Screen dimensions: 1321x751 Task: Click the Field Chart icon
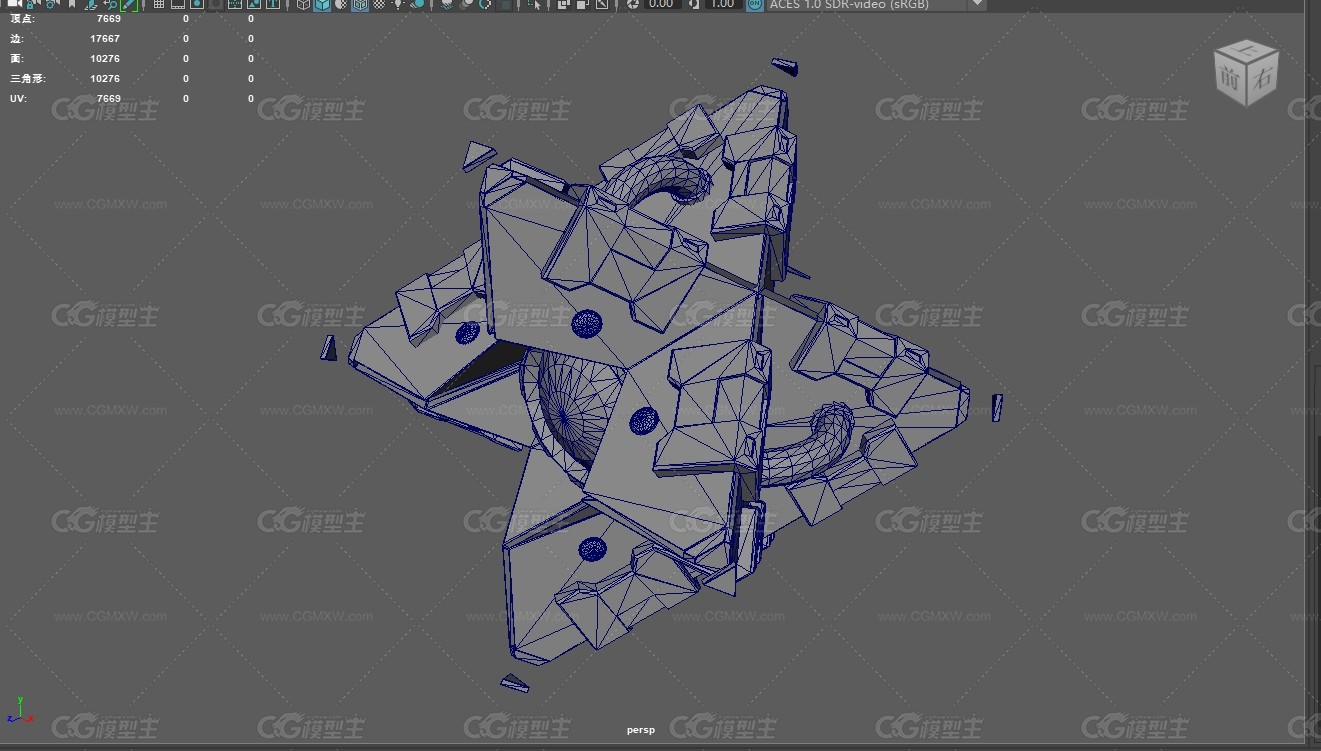point(234,4)
